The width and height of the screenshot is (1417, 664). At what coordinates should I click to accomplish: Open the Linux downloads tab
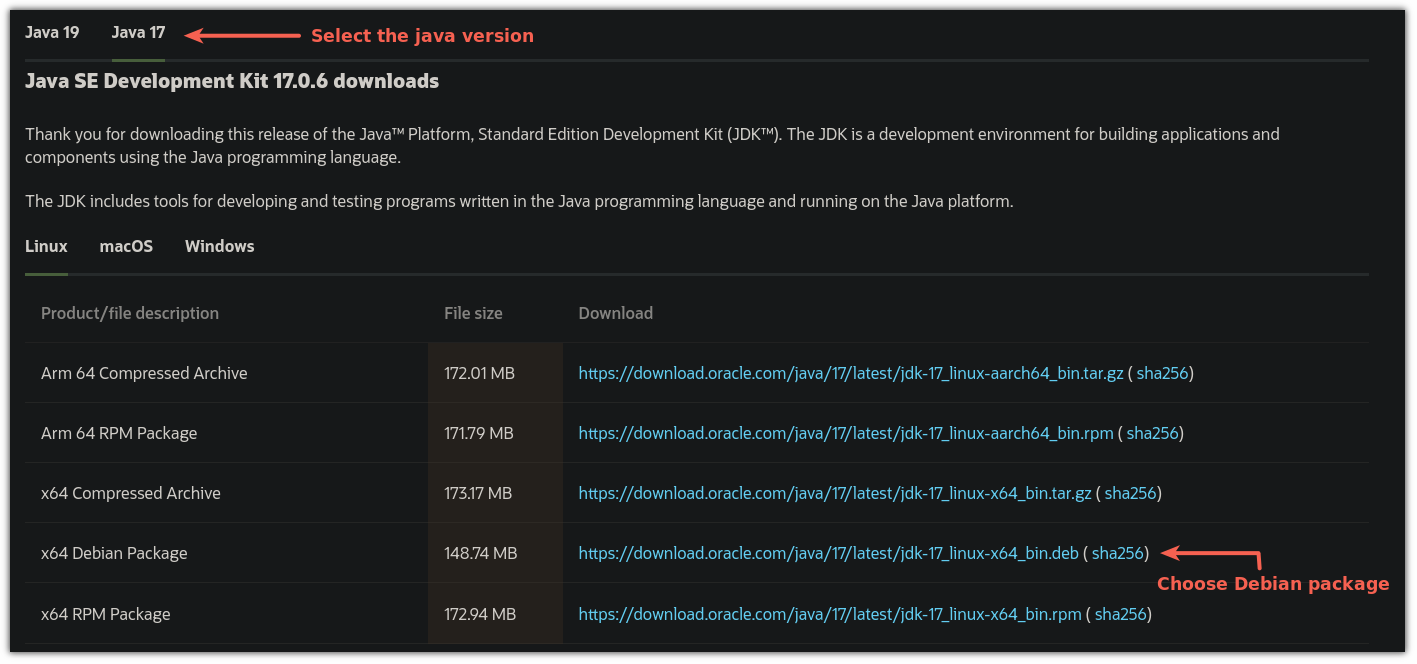46,246
